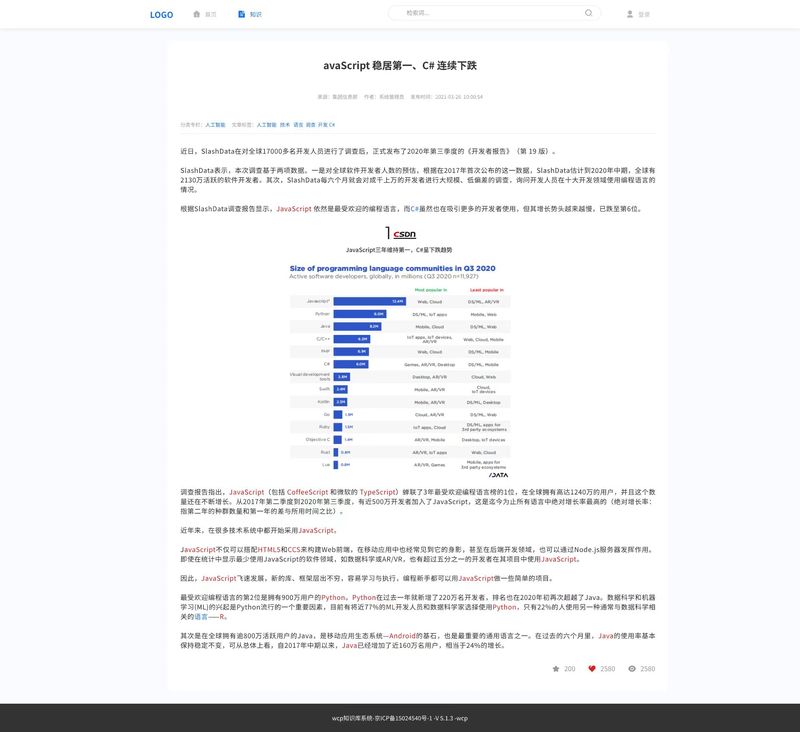Click the 登录 login link
800x732 pixels.
tap(644, 15)
